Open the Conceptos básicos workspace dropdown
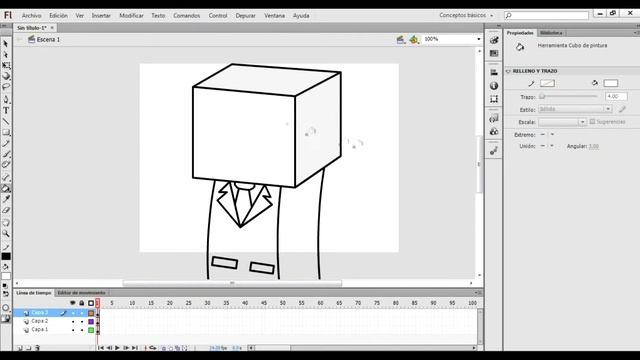The image size is (640, 360). coord(466,15)
